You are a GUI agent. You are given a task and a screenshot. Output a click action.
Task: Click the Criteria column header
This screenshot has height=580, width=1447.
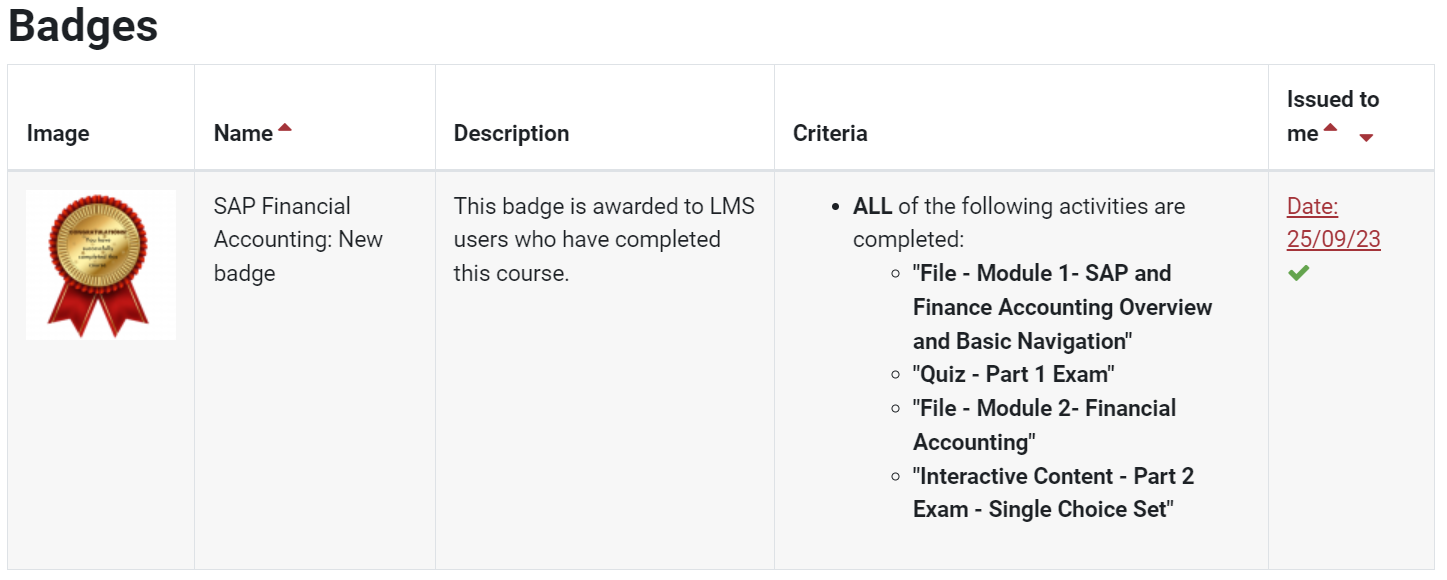830,133
